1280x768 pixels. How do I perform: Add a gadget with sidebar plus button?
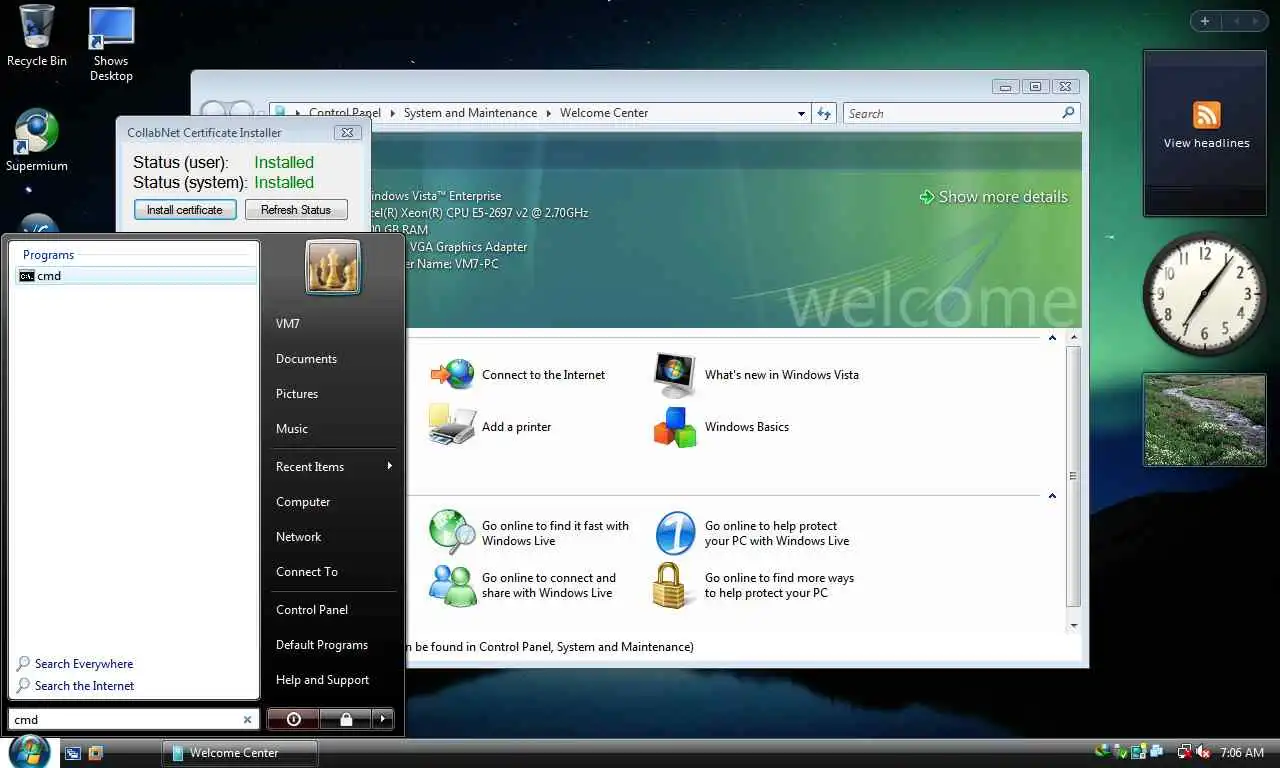click(1205, 21)
